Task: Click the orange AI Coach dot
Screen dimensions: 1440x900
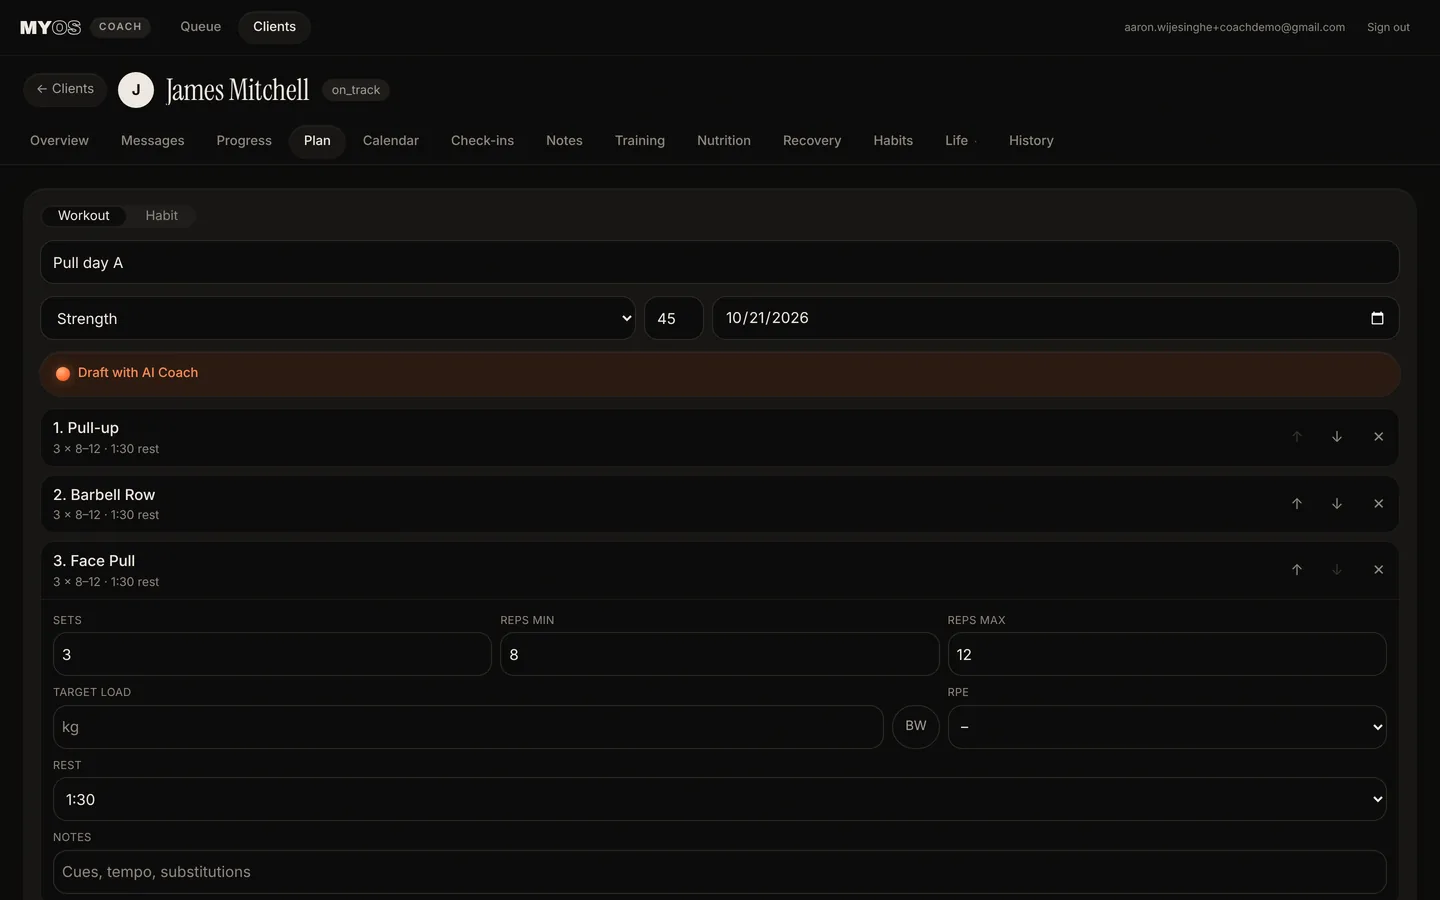Action: [63, 374]
